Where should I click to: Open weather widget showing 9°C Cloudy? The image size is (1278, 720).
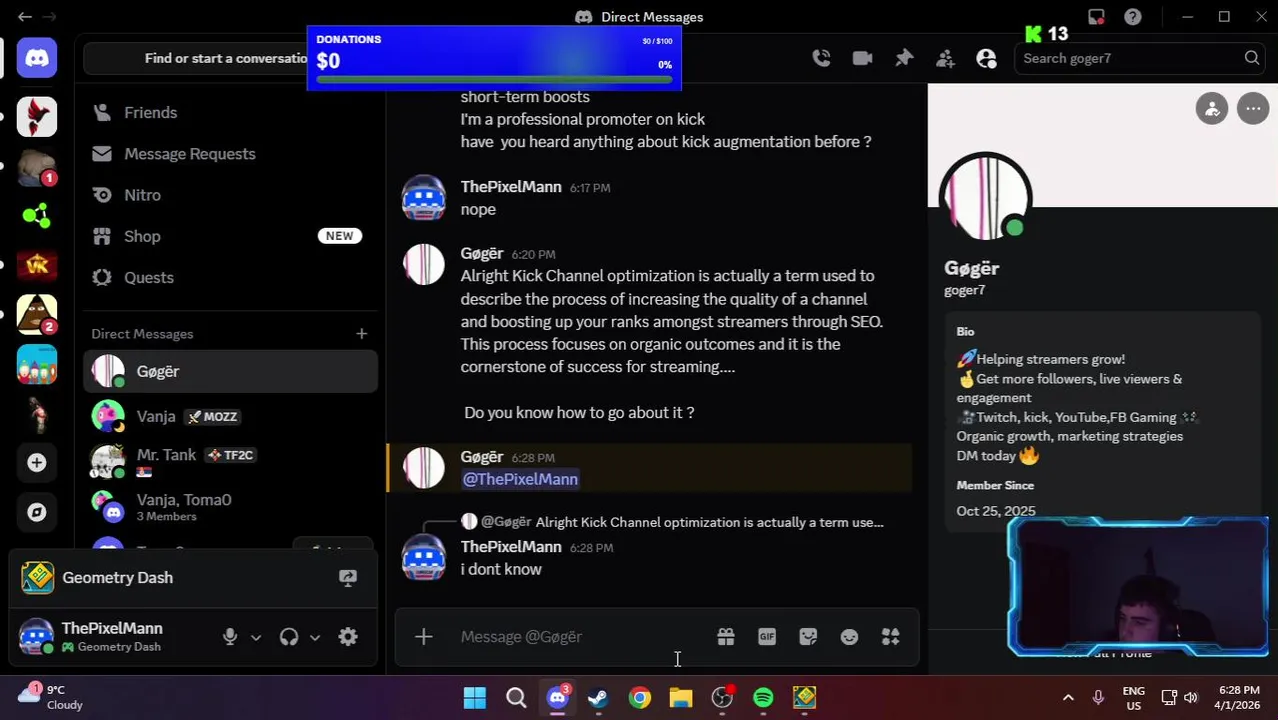(x=52, y=697)
